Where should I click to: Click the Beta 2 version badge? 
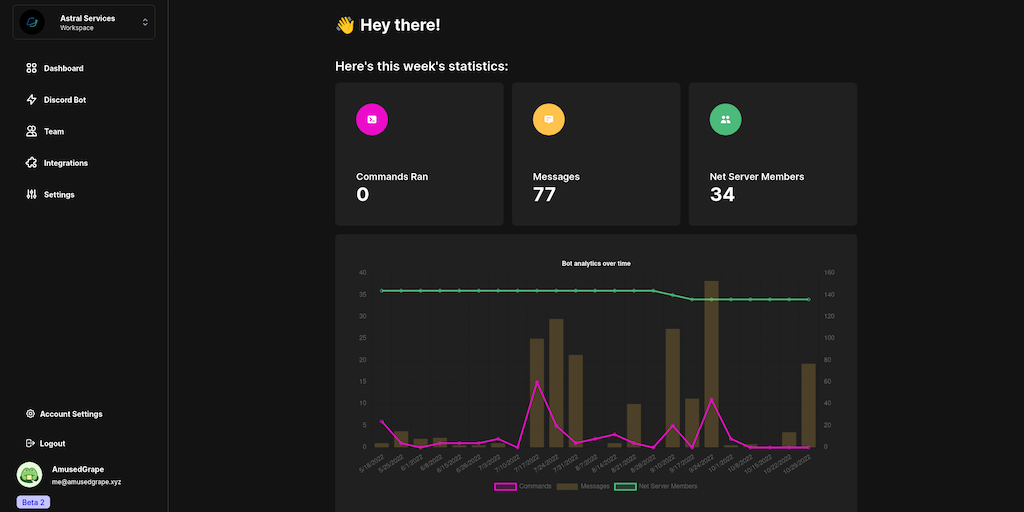pos(33,502)
